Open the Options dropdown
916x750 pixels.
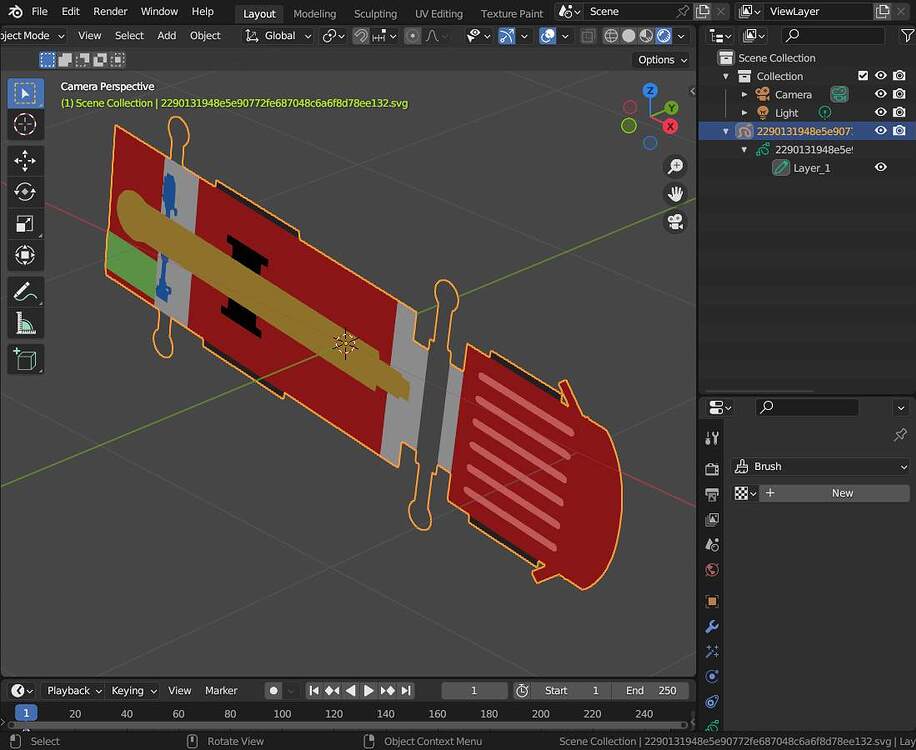click(x=663, y=60)
